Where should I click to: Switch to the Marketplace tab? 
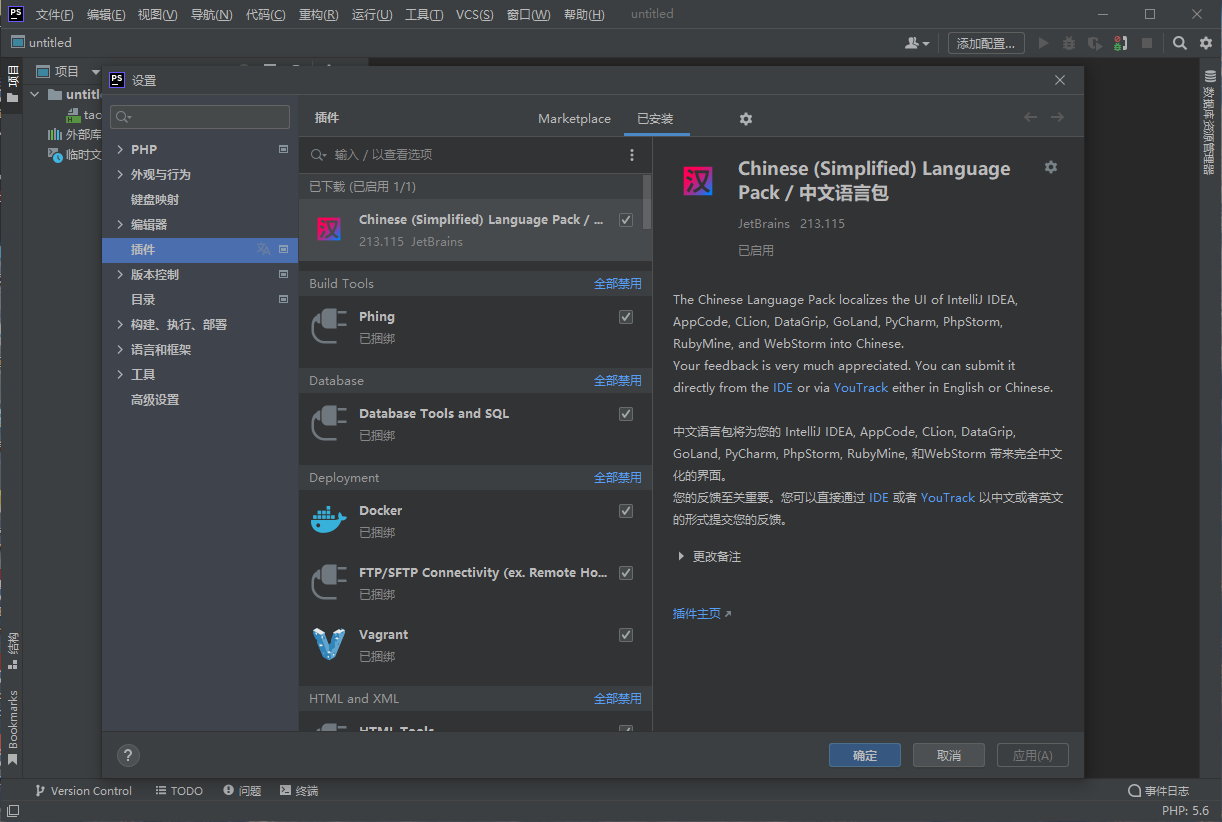click(574, 119)
